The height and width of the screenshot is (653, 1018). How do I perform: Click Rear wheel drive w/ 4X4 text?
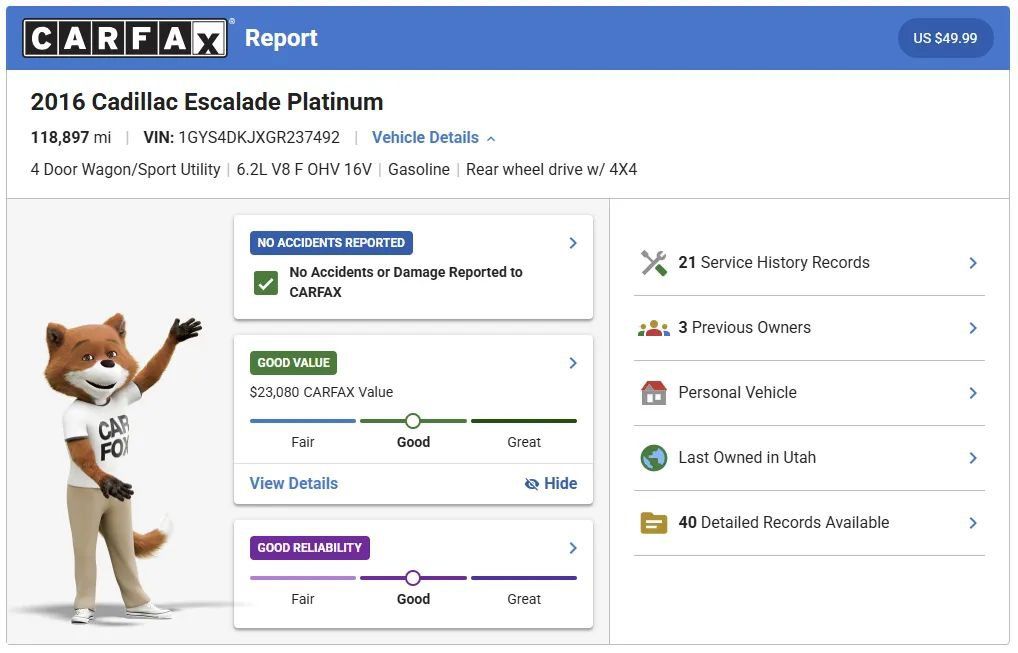tap(551, 169)
